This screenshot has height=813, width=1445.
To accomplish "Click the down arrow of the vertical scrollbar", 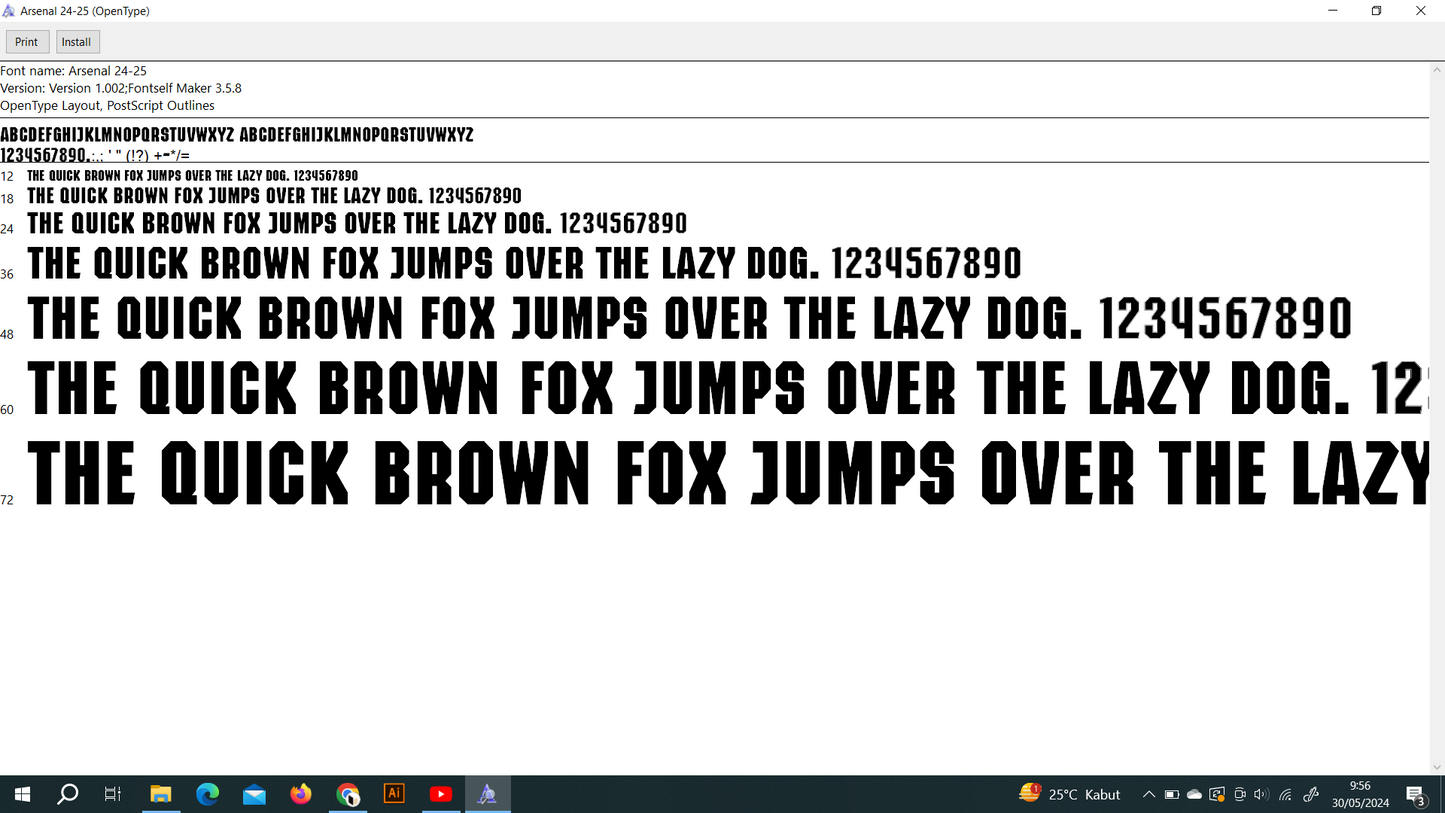I will (x=1437, y=767).
